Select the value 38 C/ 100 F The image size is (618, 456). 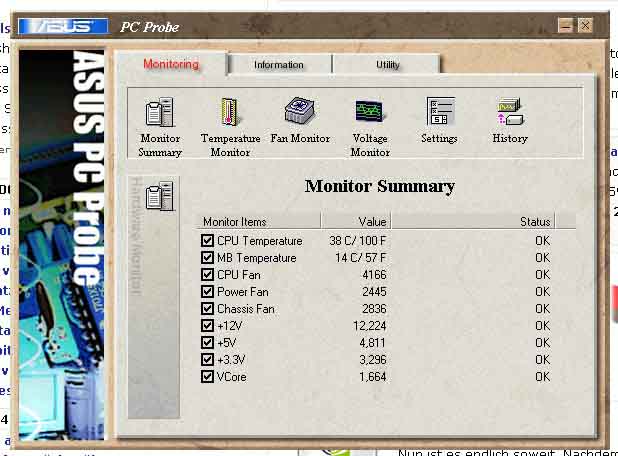tap(358, 240)
